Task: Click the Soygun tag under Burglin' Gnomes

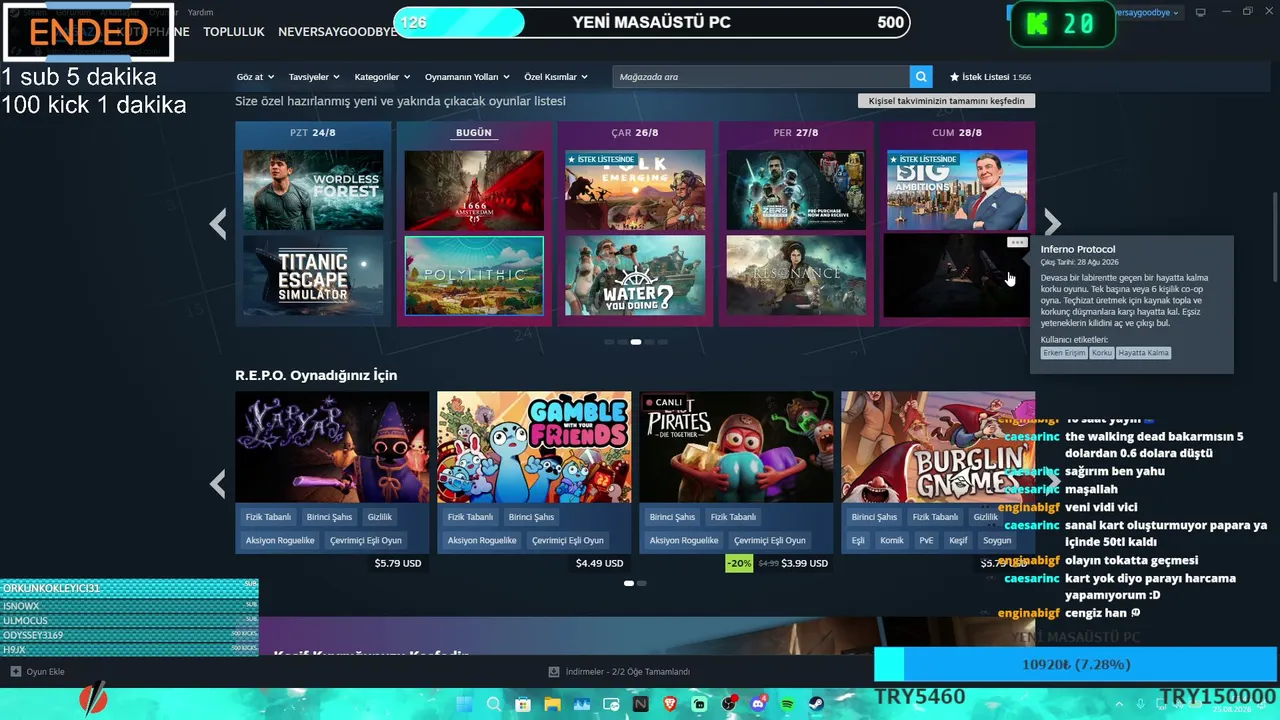Action: (997, 540)
